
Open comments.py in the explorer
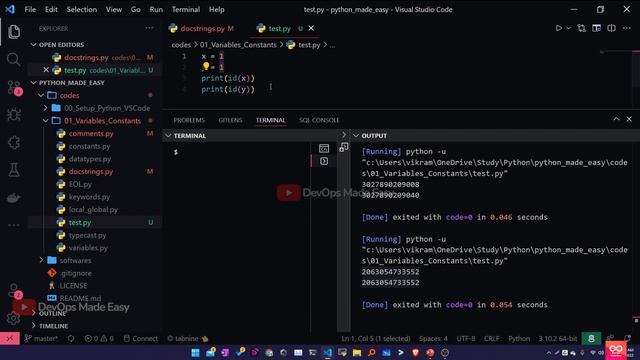(91, 133)
